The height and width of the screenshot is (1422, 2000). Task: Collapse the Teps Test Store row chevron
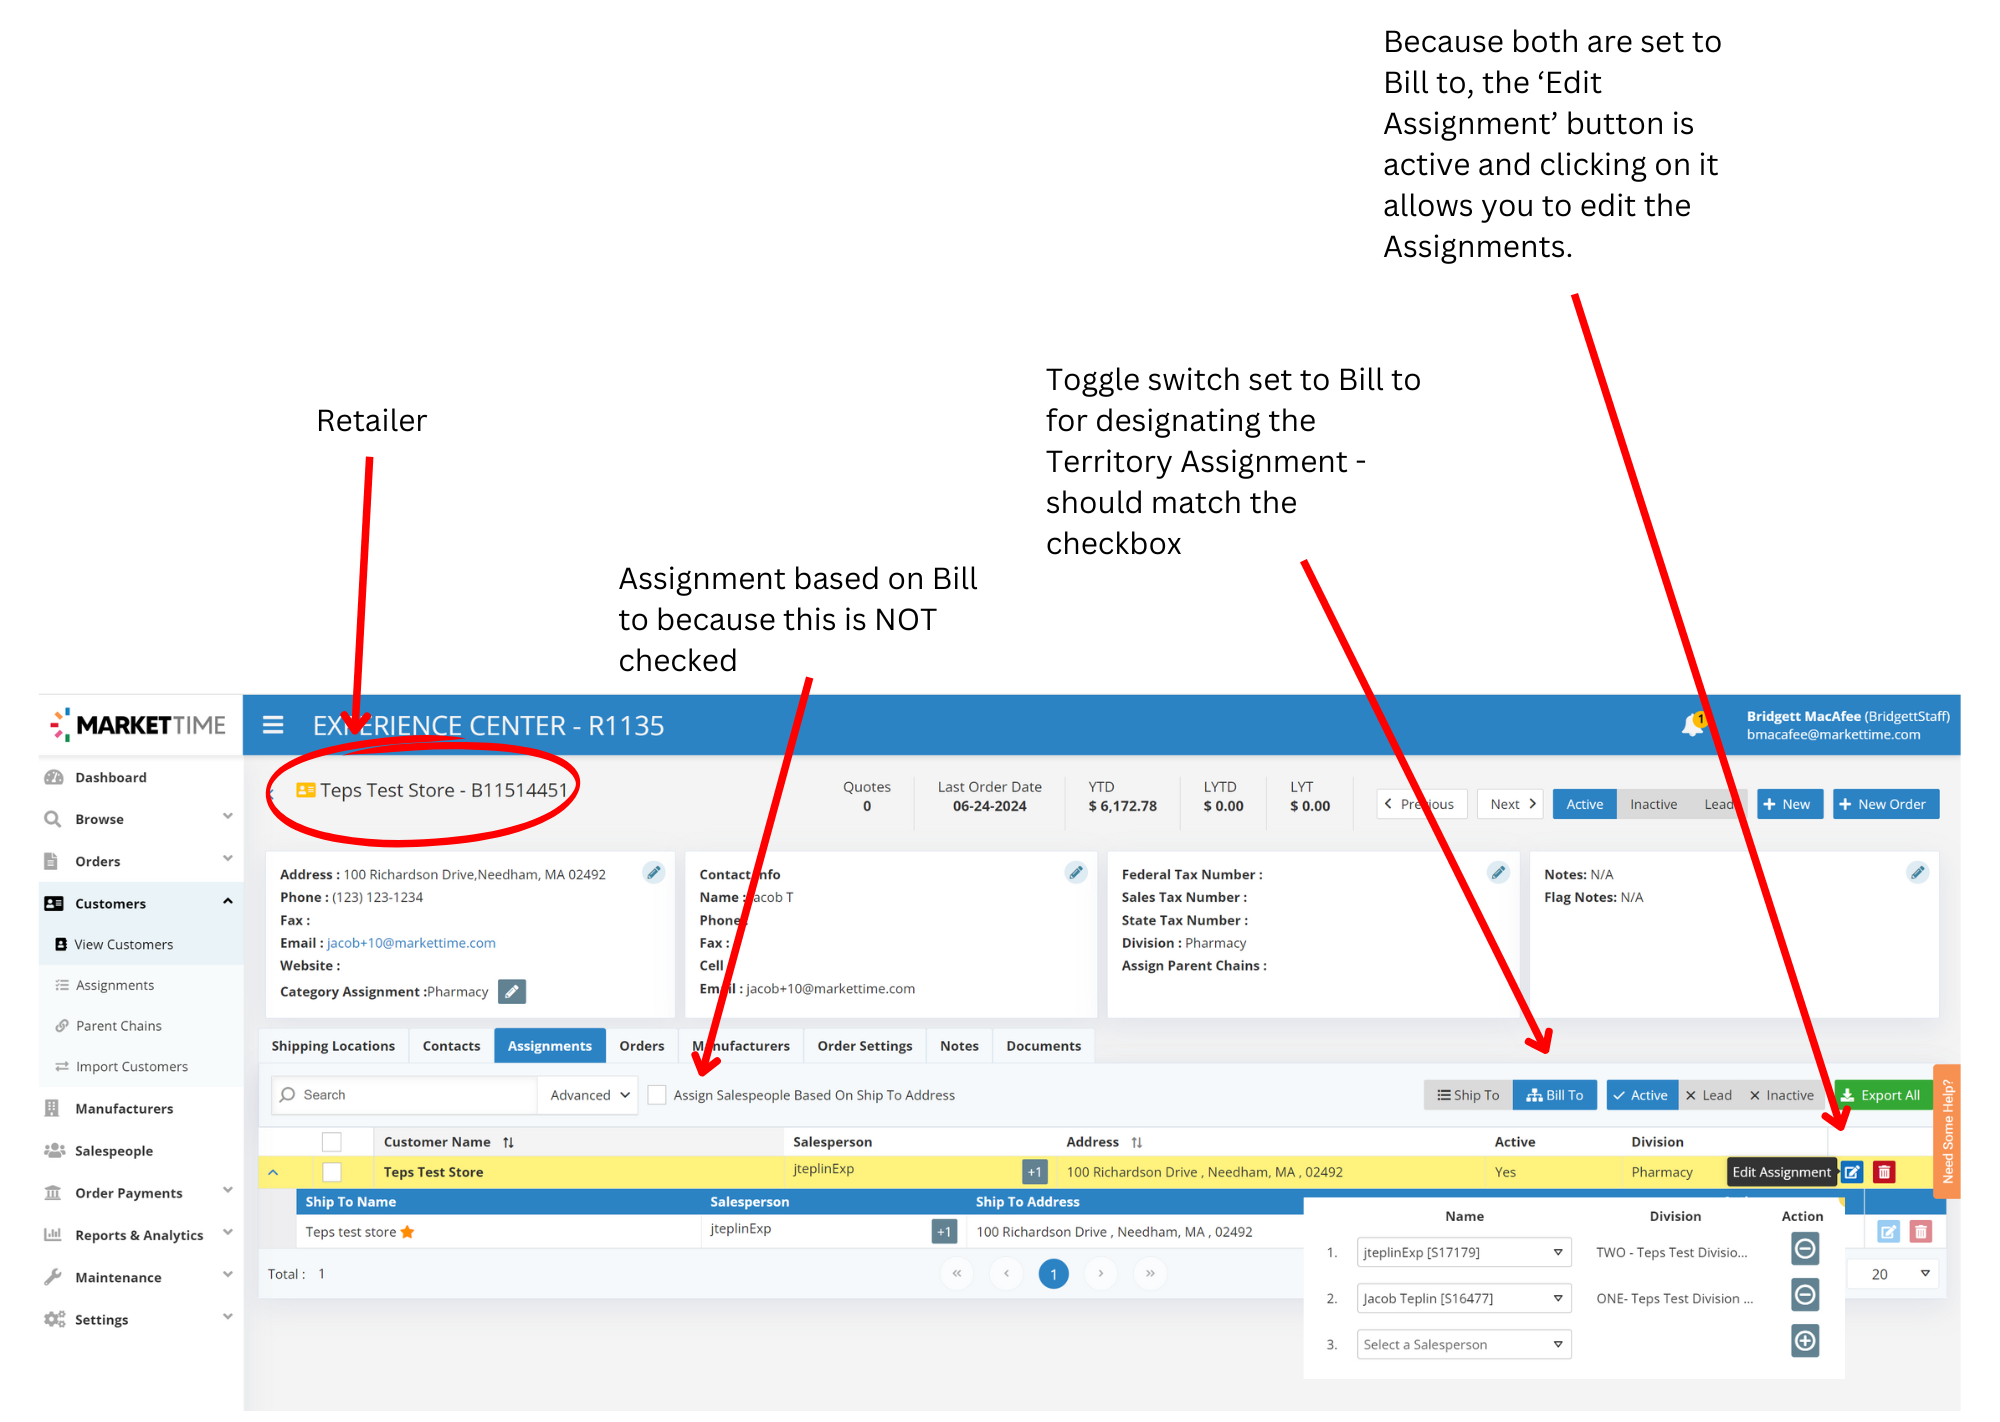click(x=273, y=1172)
